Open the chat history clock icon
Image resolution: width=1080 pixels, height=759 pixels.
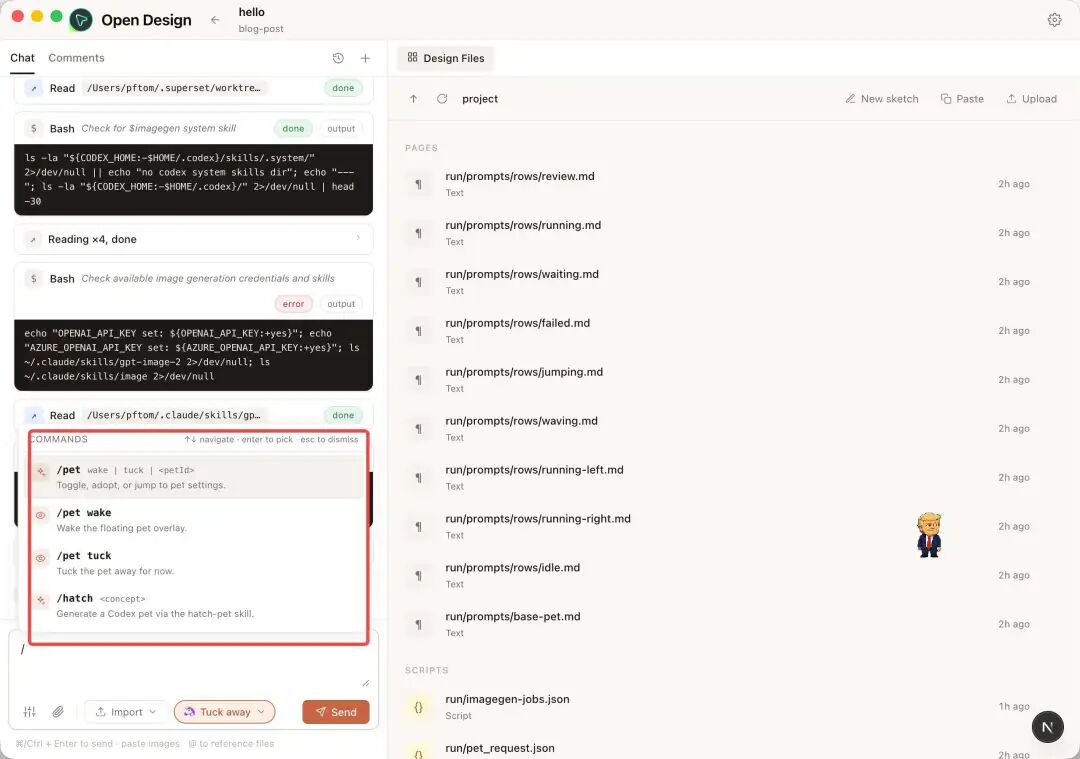tap(338, 59)
